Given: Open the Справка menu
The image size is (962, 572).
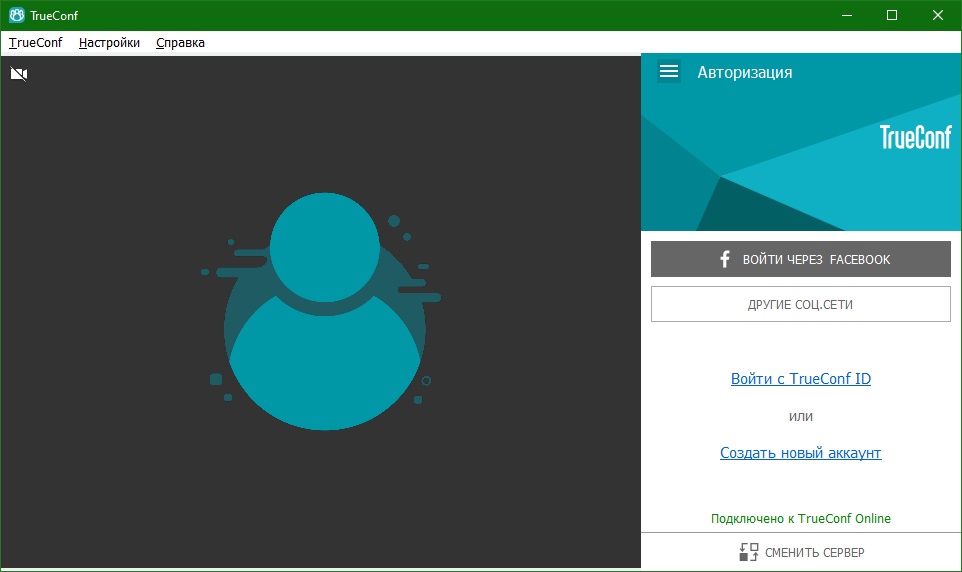Looking at the screenshot, I should pos(180,42).
